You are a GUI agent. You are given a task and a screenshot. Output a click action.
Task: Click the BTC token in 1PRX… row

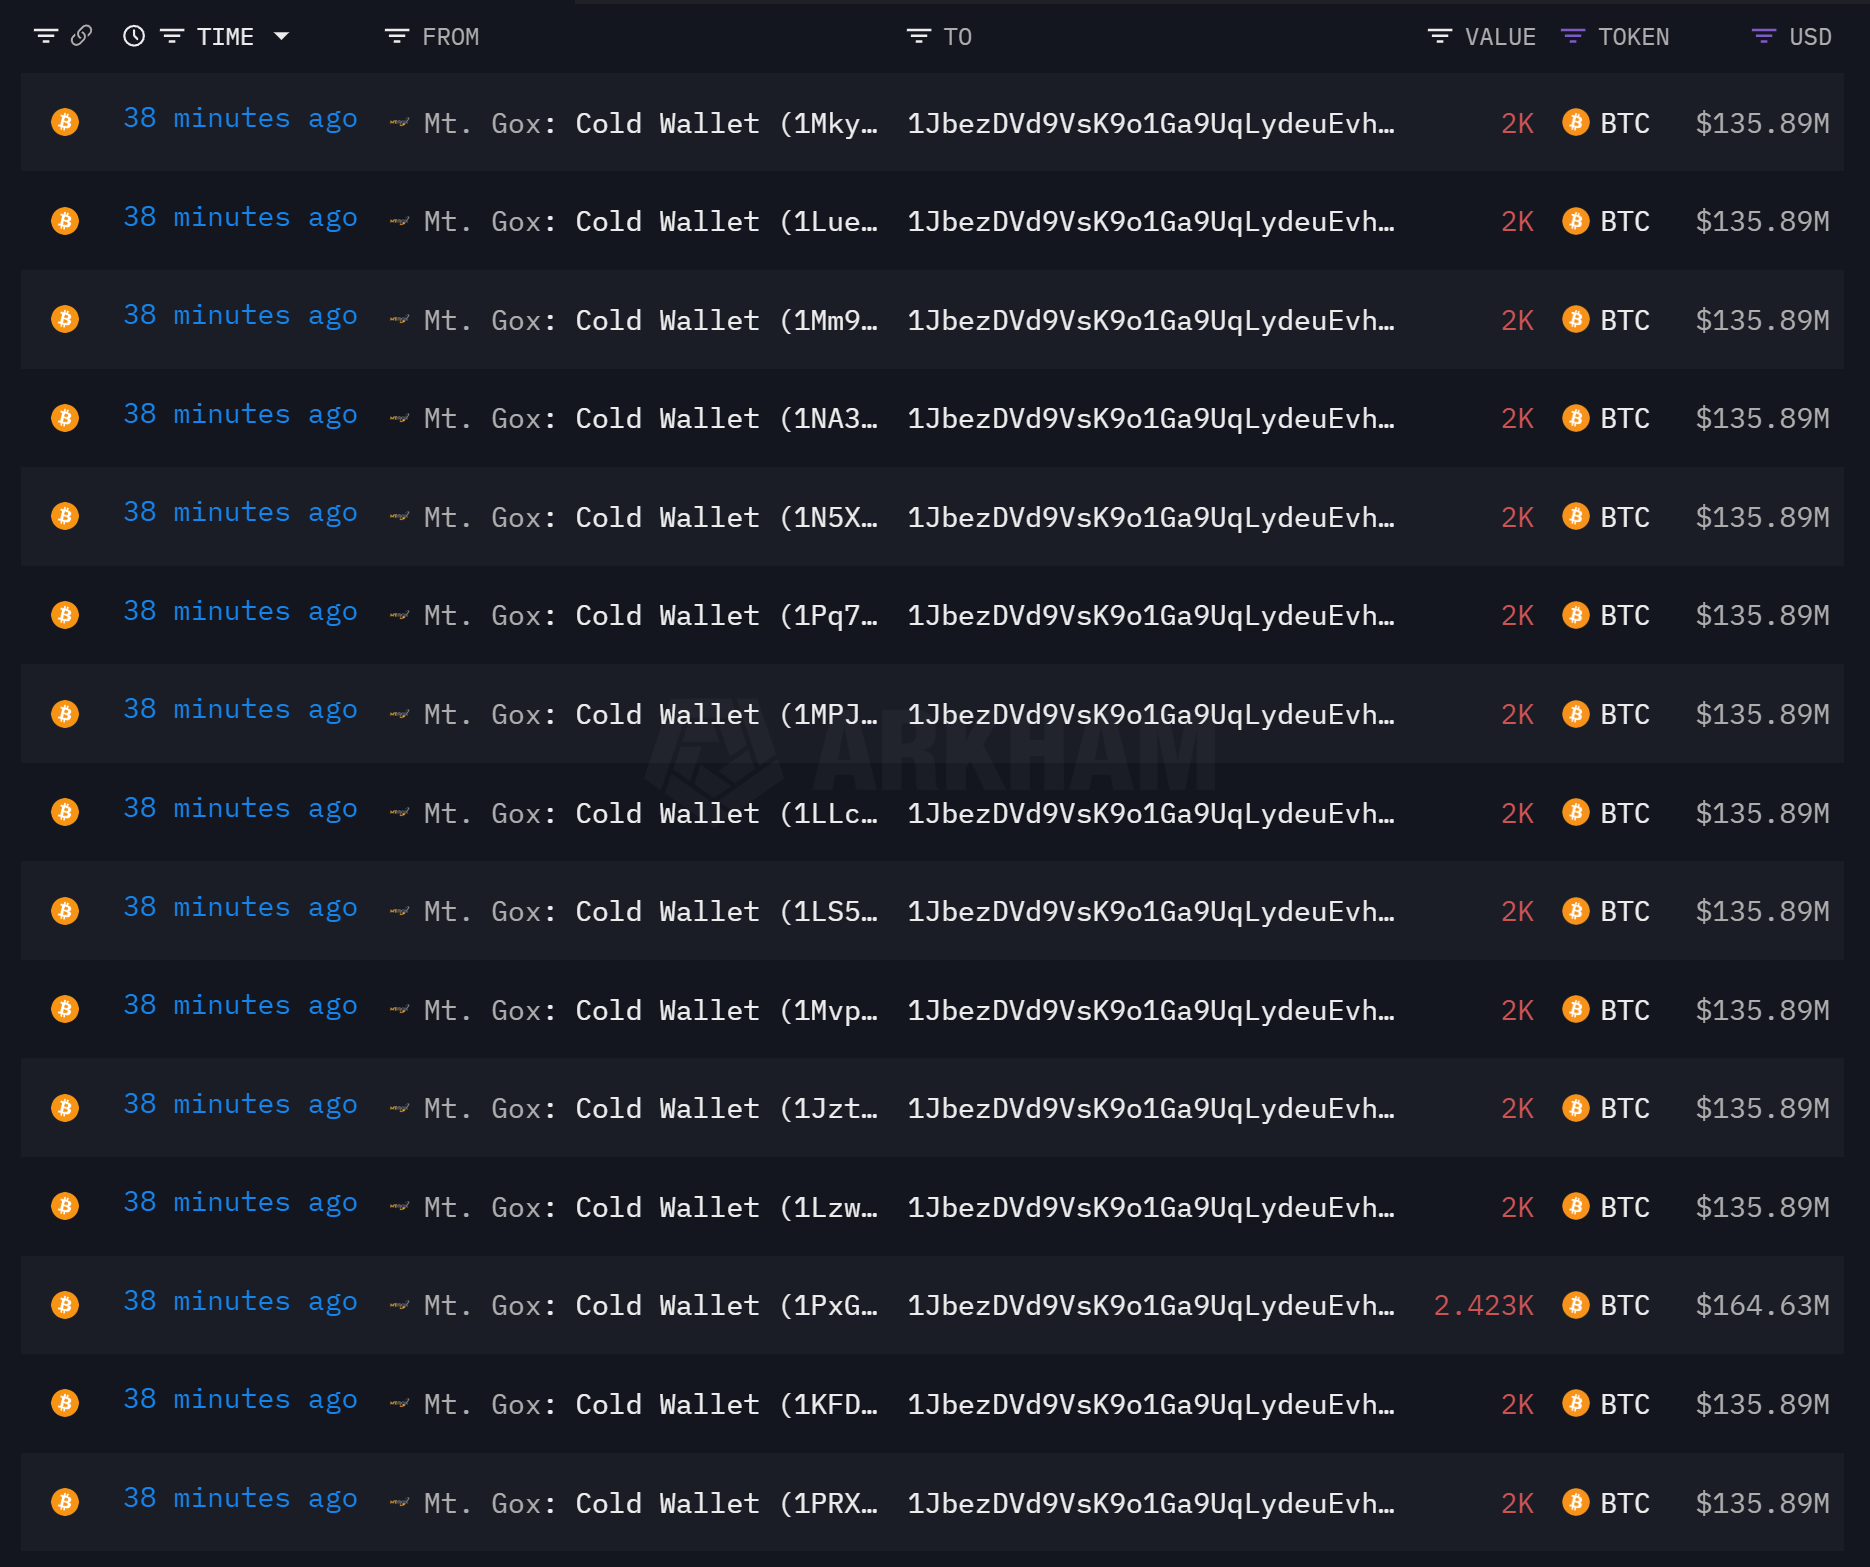pos(1624,1503)
